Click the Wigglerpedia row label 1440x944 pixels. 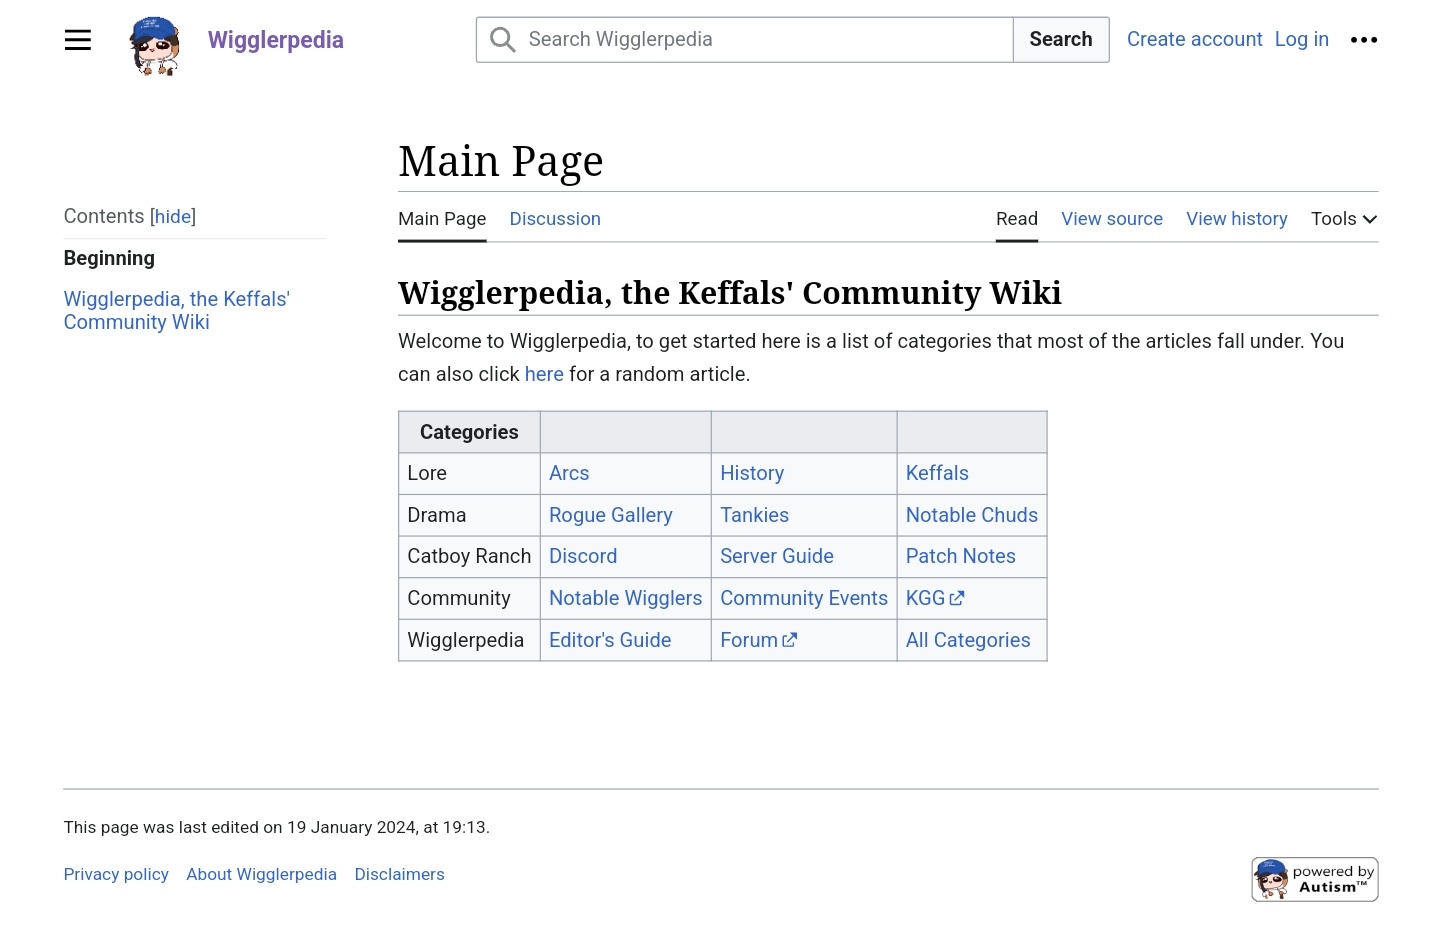click(x=466, y=640)
